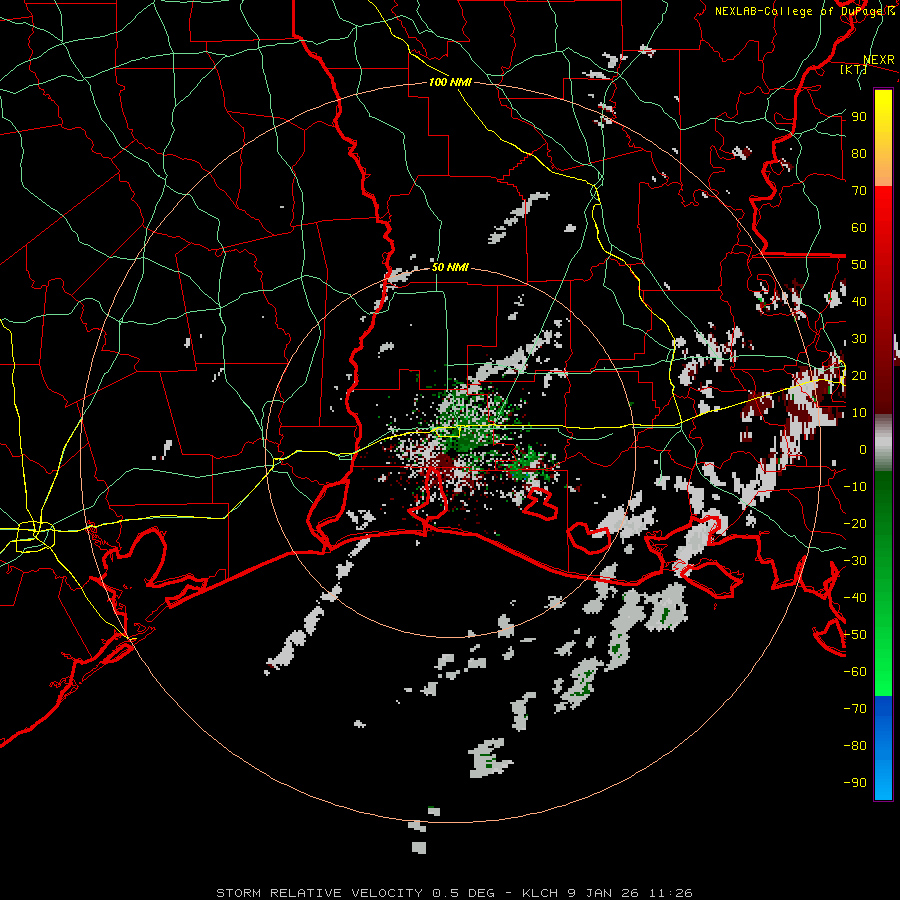Click the "-80" label on the velocity scale
Screen dimensions: 900x900
pos(855,746)
